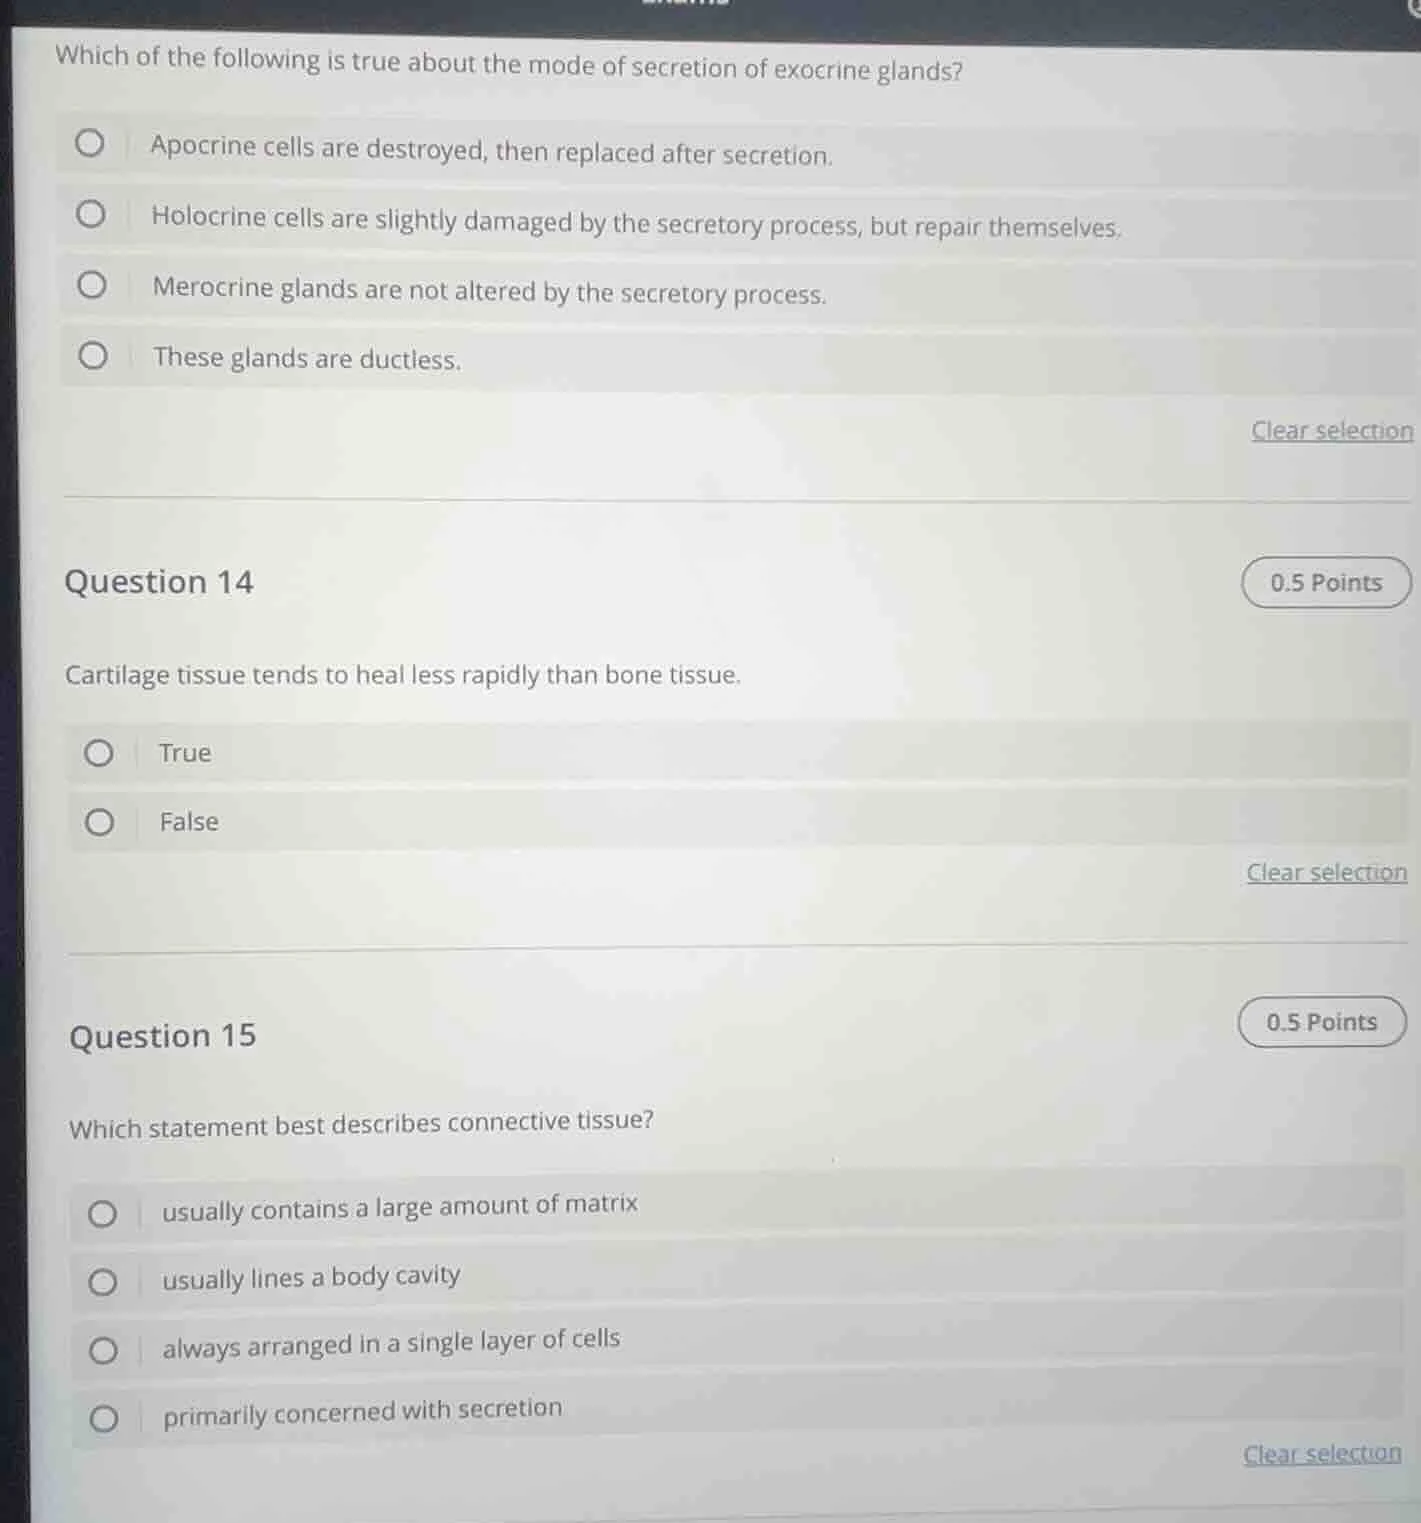Click the 0.5 Points badge beside Question 14

point(1325,581)
